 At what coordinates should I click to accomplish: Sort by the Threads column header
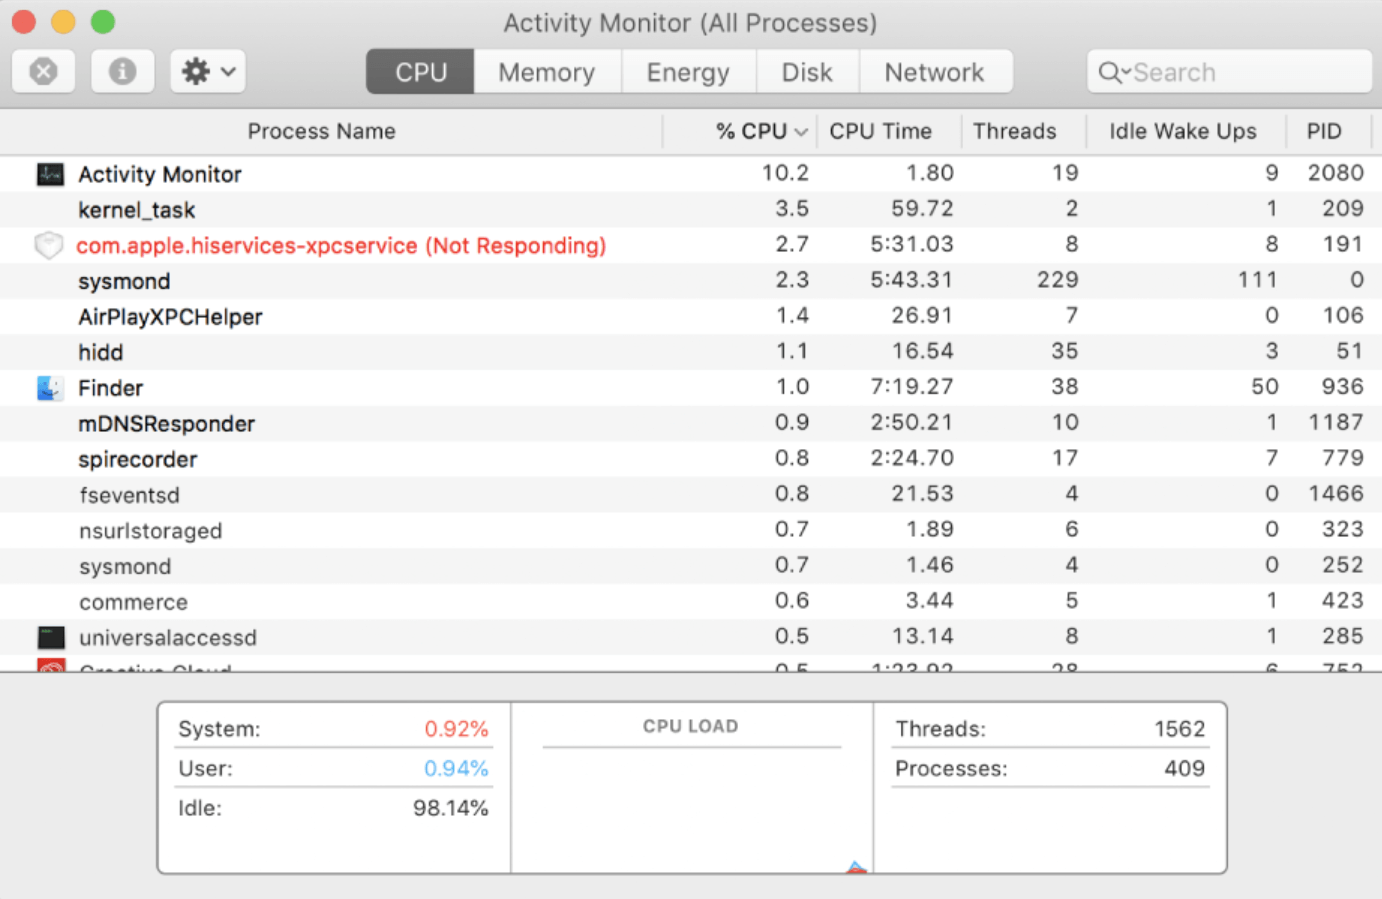tap(1014, 131)
